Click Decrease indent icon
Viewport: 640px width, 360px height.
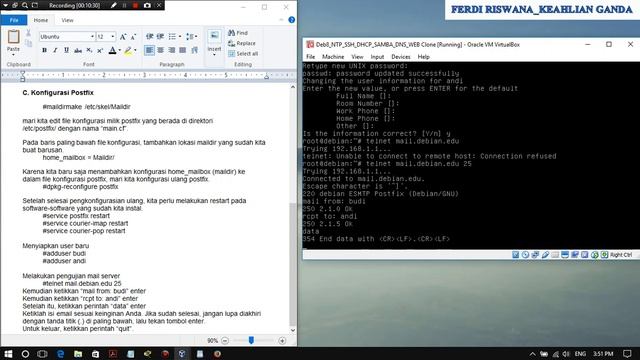click(x=149, y=37)
